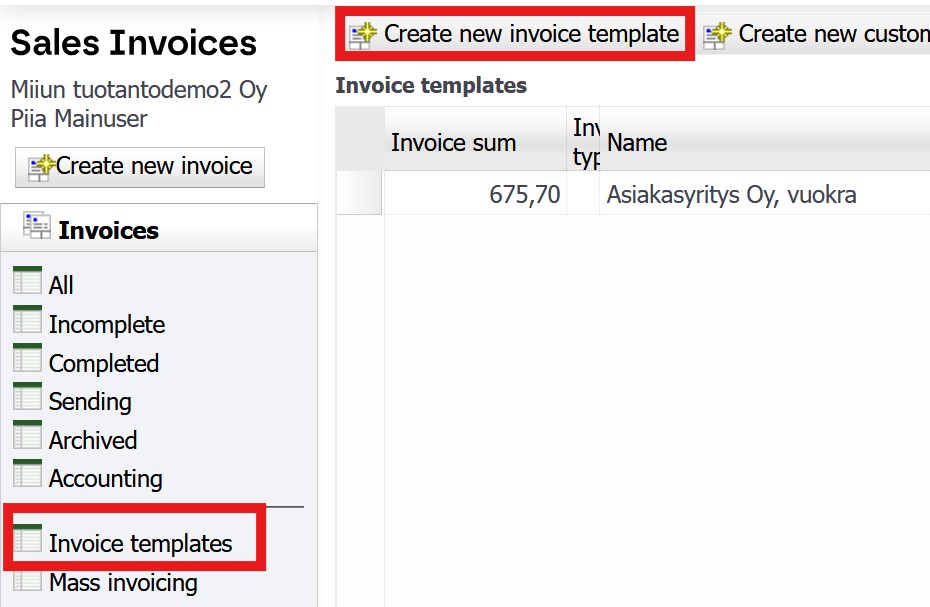The height and width of the screenshot is (607, 930).
Task: Click the Sales Invoices page title
Action: tap(133, 43)
